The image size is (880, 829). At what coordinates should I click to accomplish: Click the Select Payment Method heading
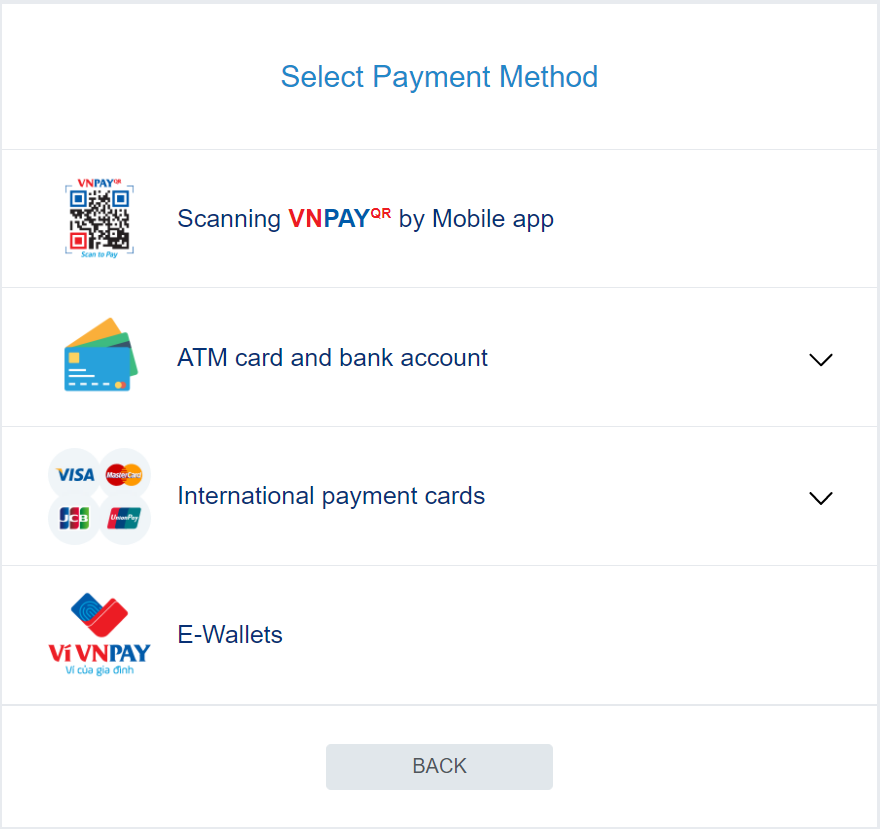tap(439, 77)
